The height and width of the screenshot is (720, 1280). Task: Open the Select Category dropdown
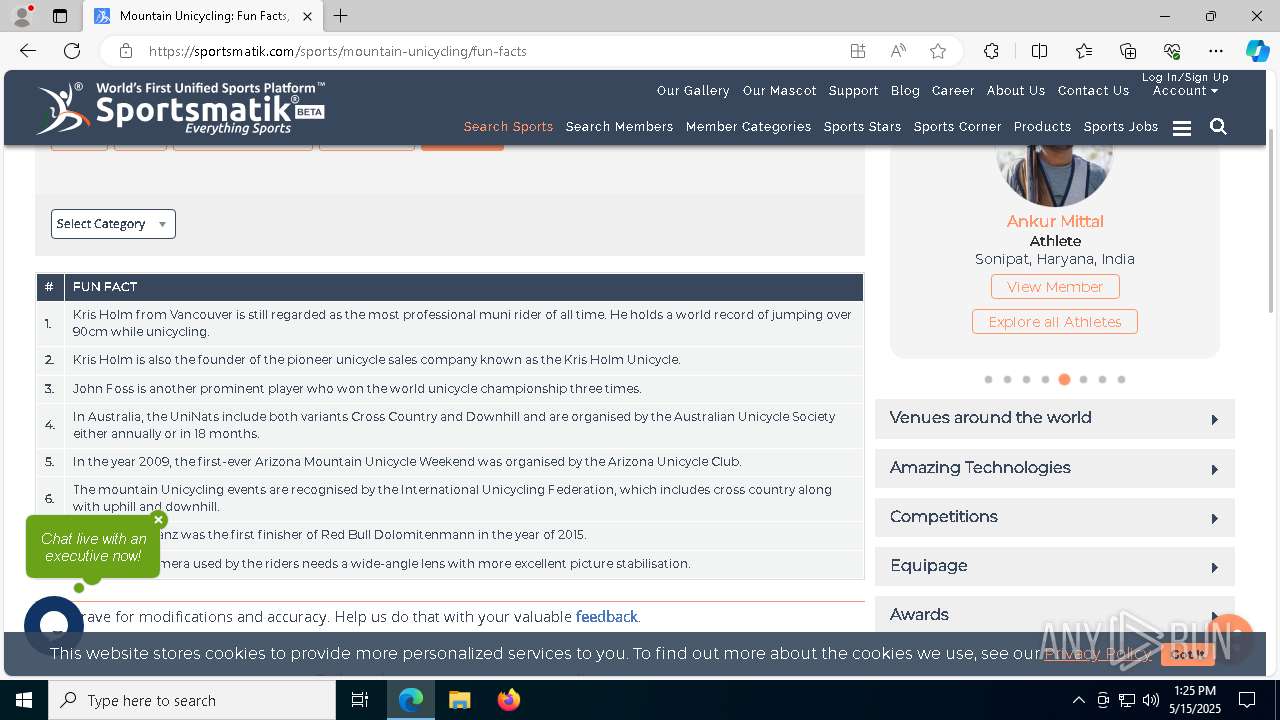pyautogui.click(x=113, y=224)
